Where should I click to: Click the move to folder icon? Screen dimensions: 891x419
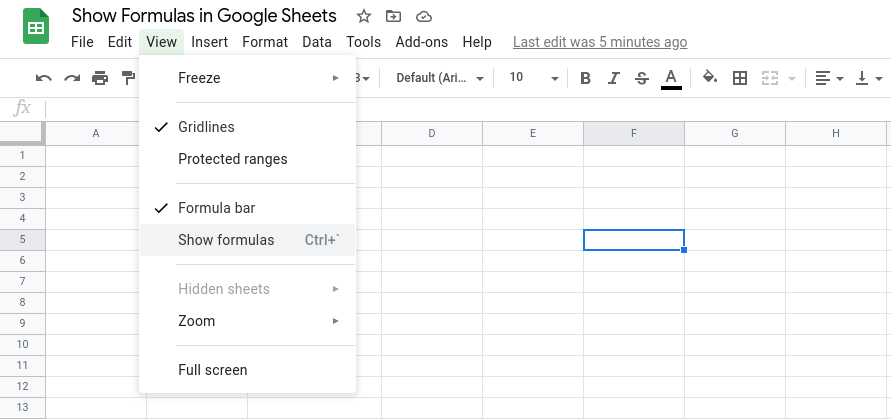393,16
